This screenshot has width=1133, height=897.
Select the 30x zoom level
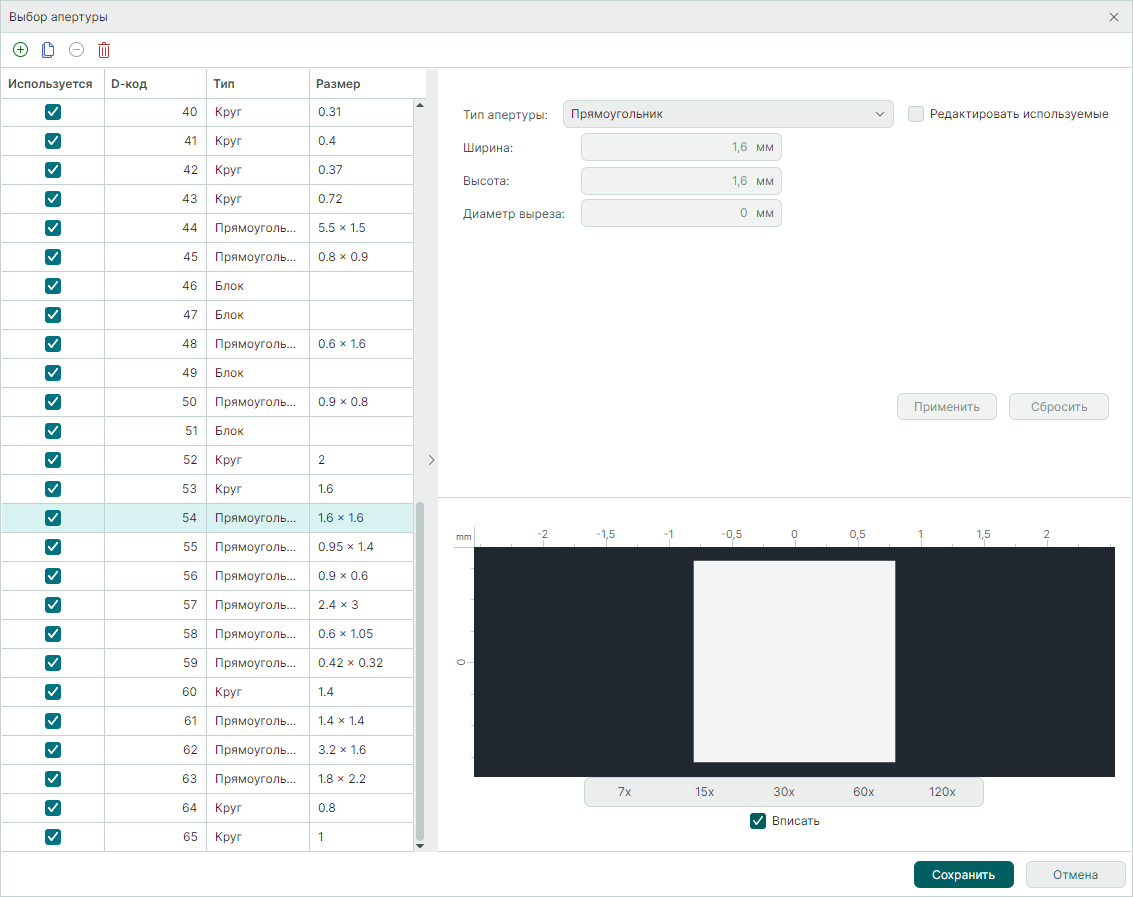[783, 792]
